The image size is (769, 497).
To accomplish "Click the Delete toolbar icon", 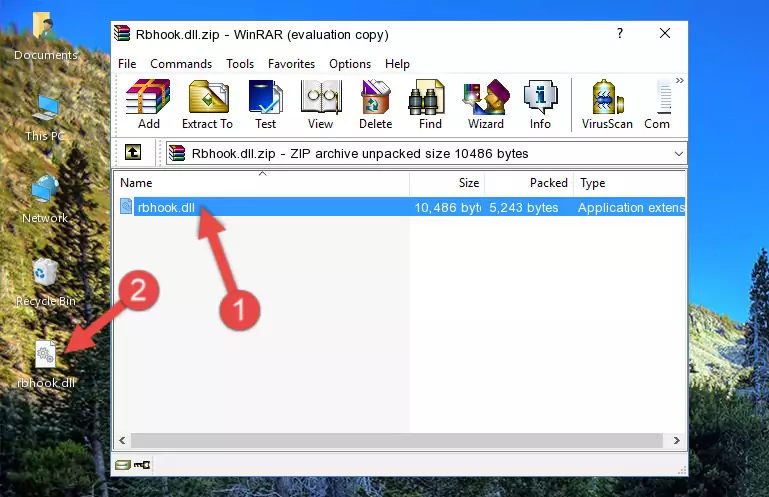I will (376, 105).
